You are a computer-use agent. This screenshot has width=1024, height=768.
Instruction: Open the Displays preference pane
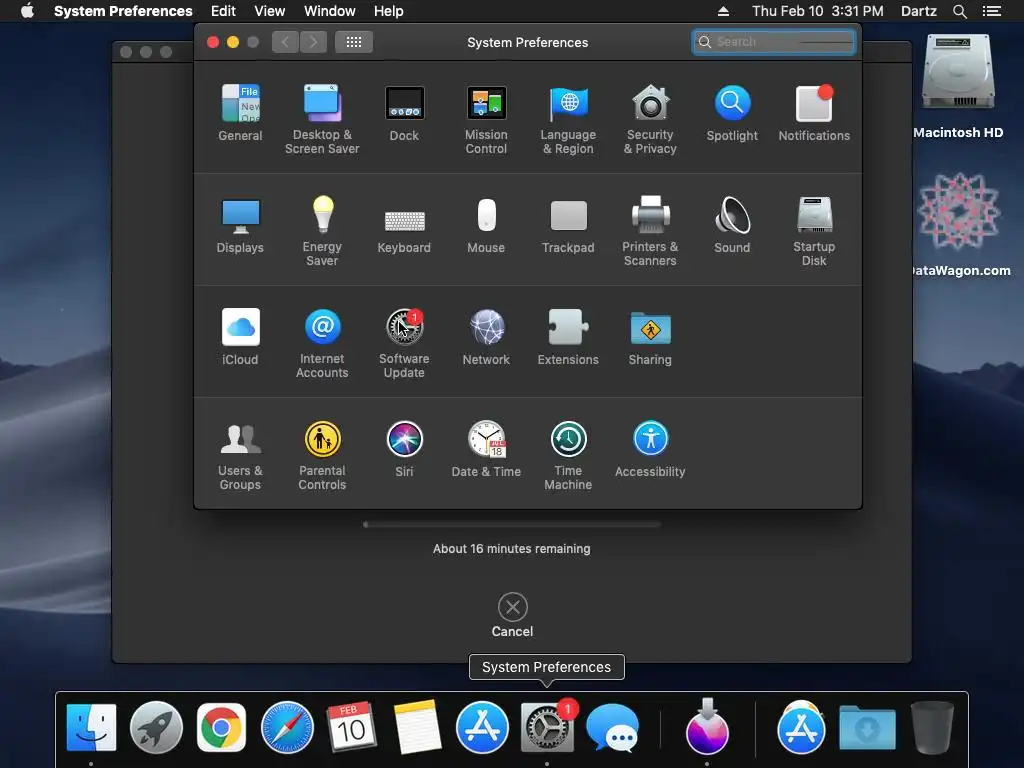tap(240, 225)
